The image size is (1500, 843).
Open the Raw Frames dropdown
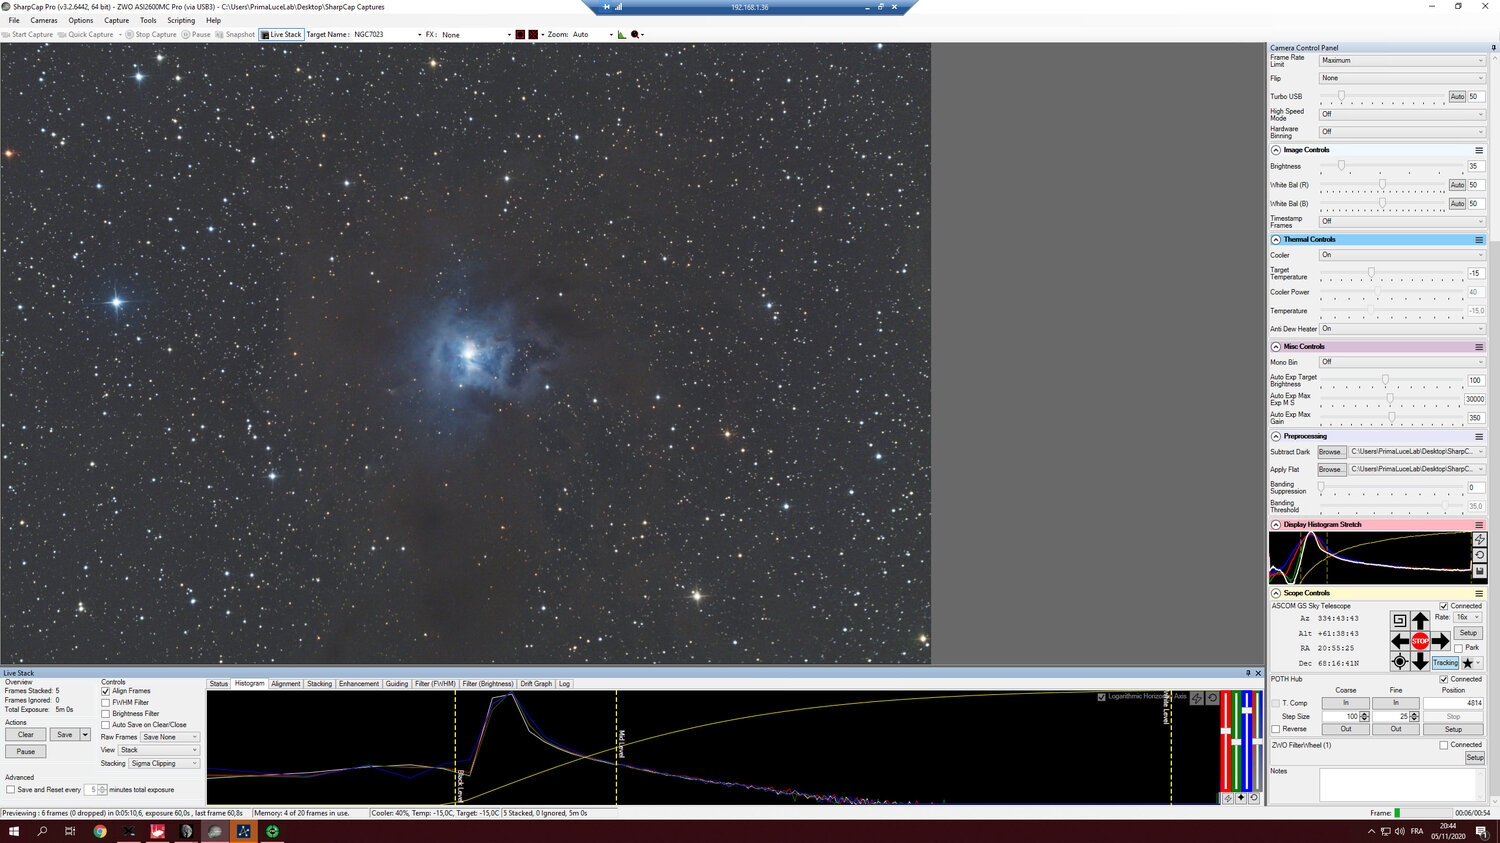170,737
